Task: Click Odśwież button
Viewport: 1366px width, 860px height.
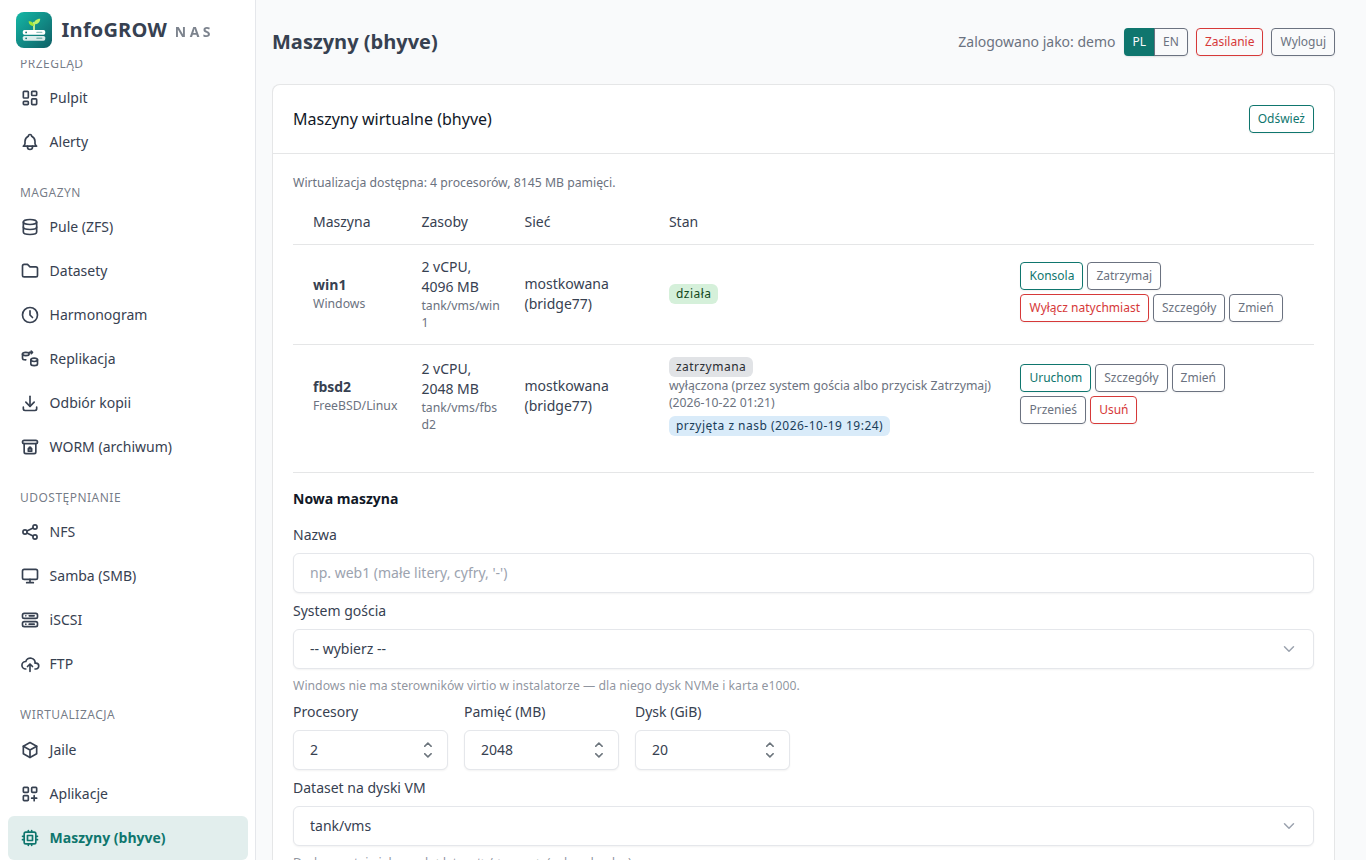Action: 1281,119
